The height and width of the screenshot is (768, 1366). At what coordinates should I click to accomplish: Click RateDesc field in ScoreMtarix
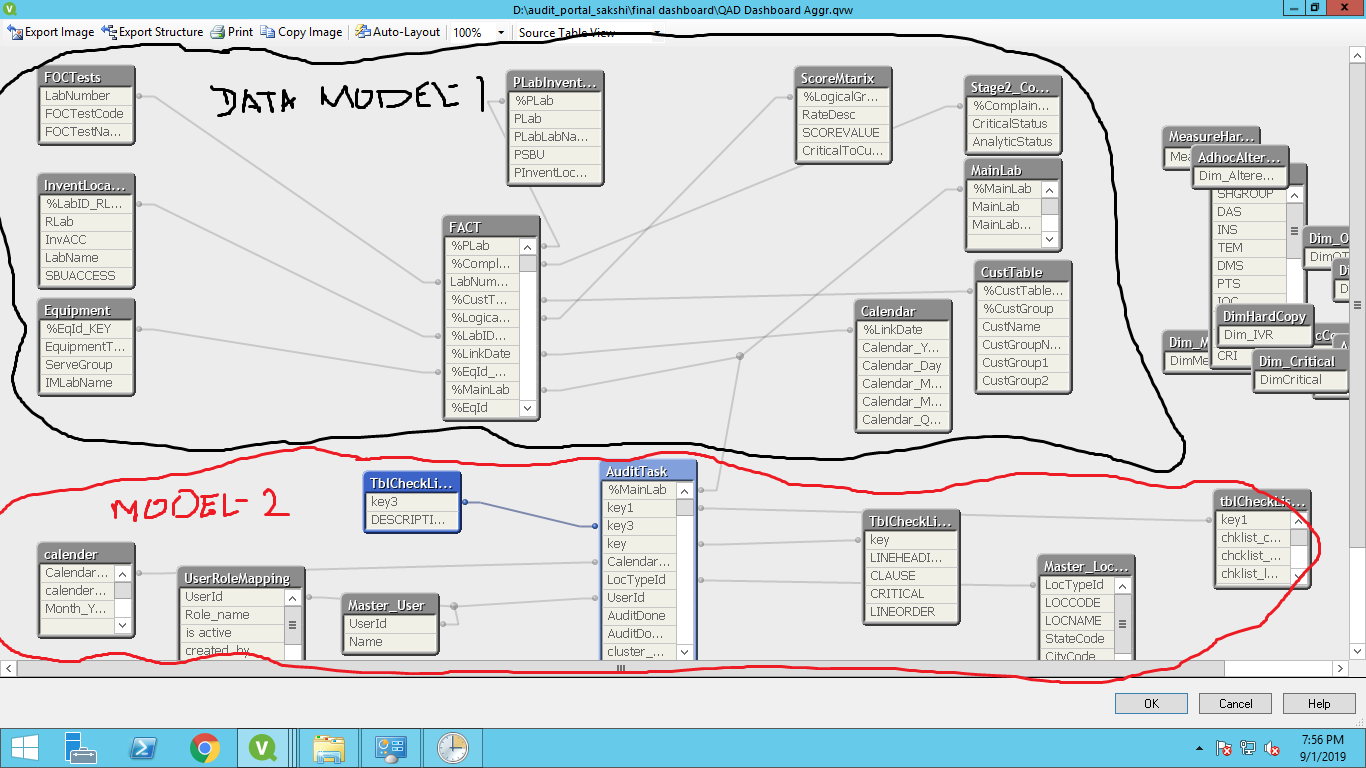pos(843,115)
